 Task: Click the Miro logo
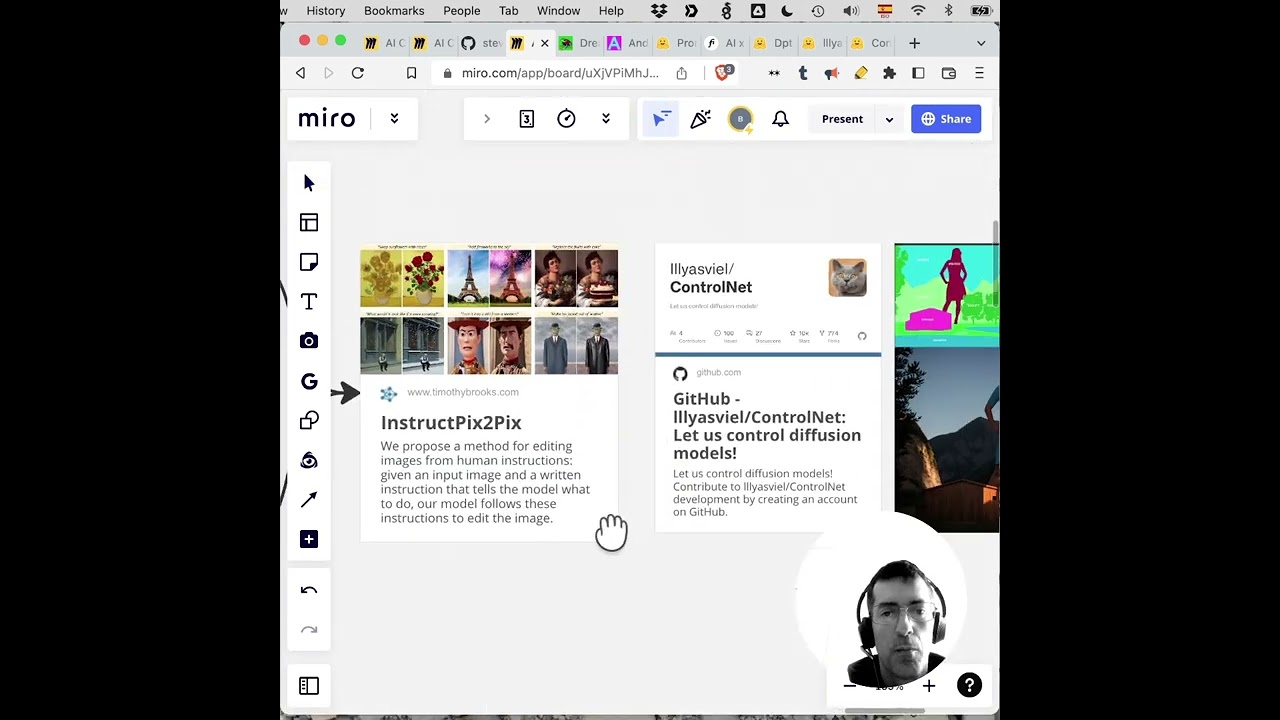click(x=327, y=119)
